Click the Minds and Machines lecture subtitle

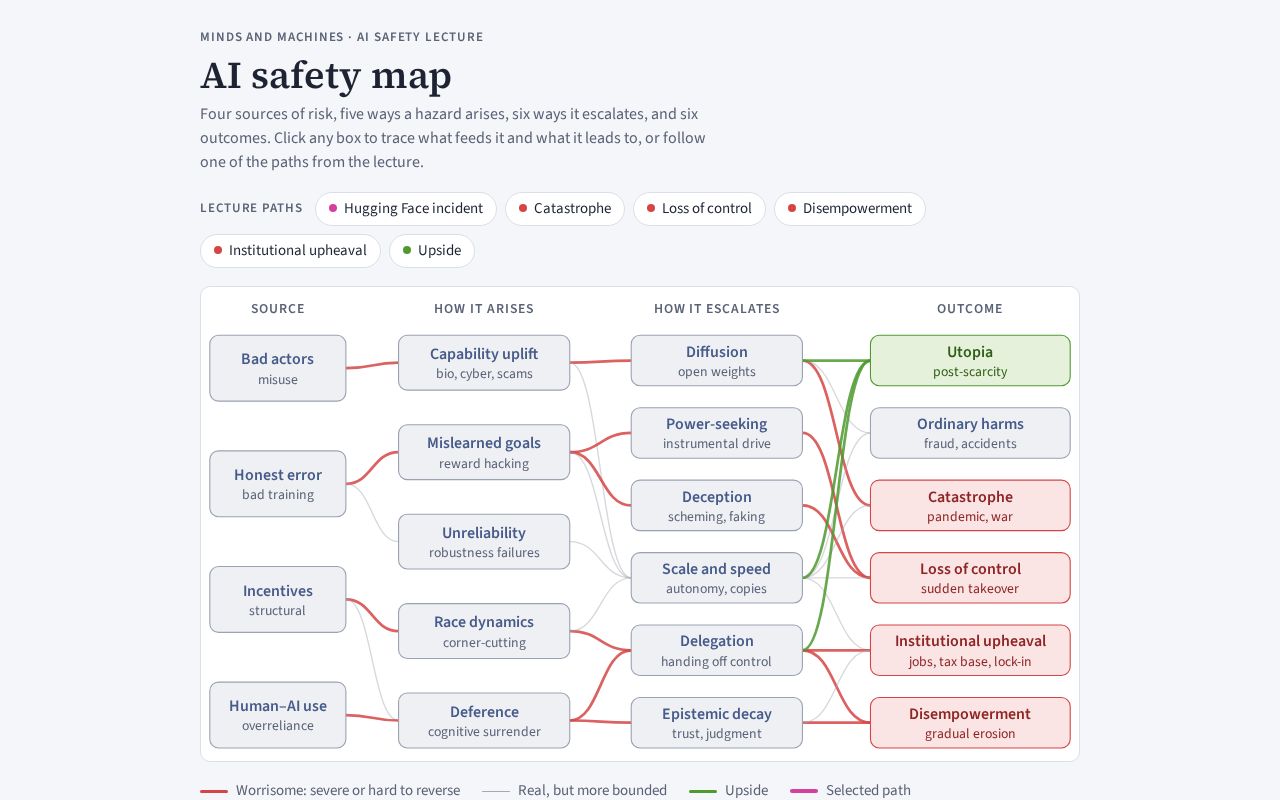pos(342,37)
